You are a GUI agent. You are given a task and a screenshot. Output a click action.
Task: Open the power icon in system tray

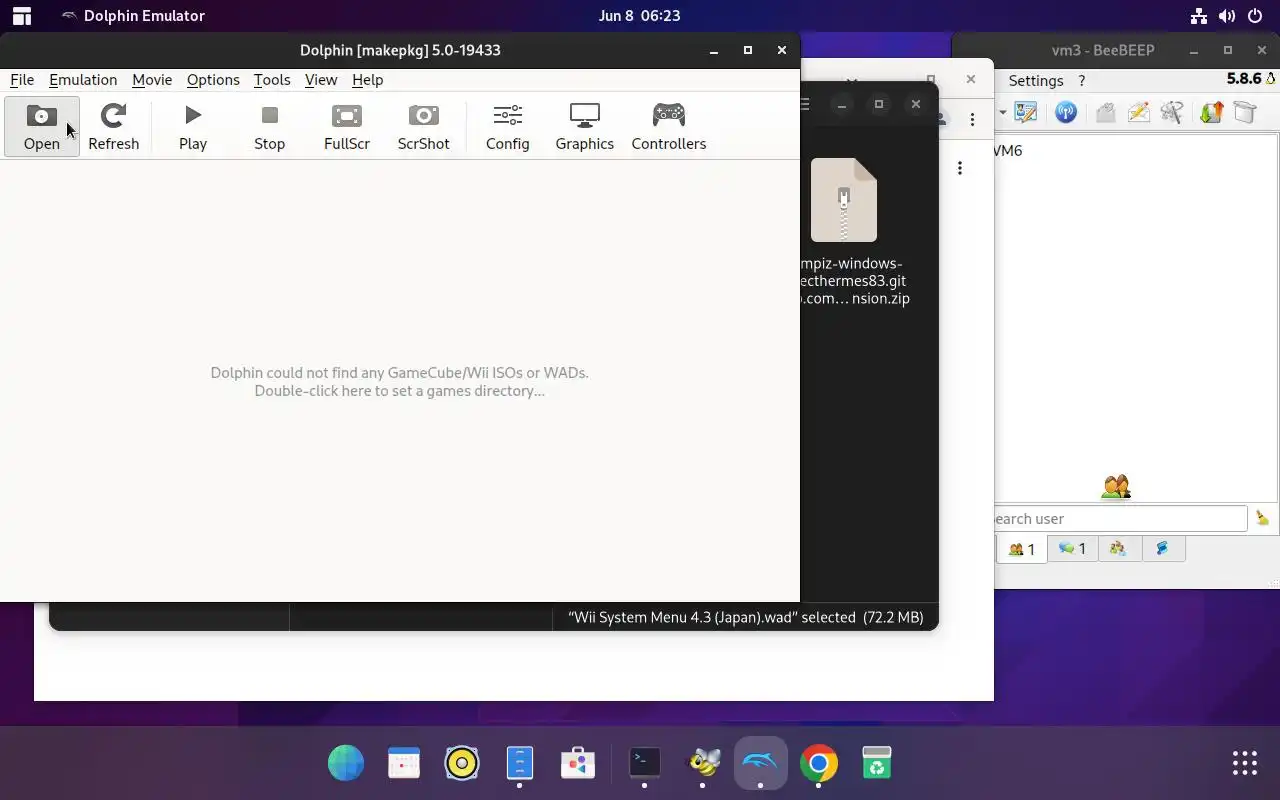[x=1255, y=16]
